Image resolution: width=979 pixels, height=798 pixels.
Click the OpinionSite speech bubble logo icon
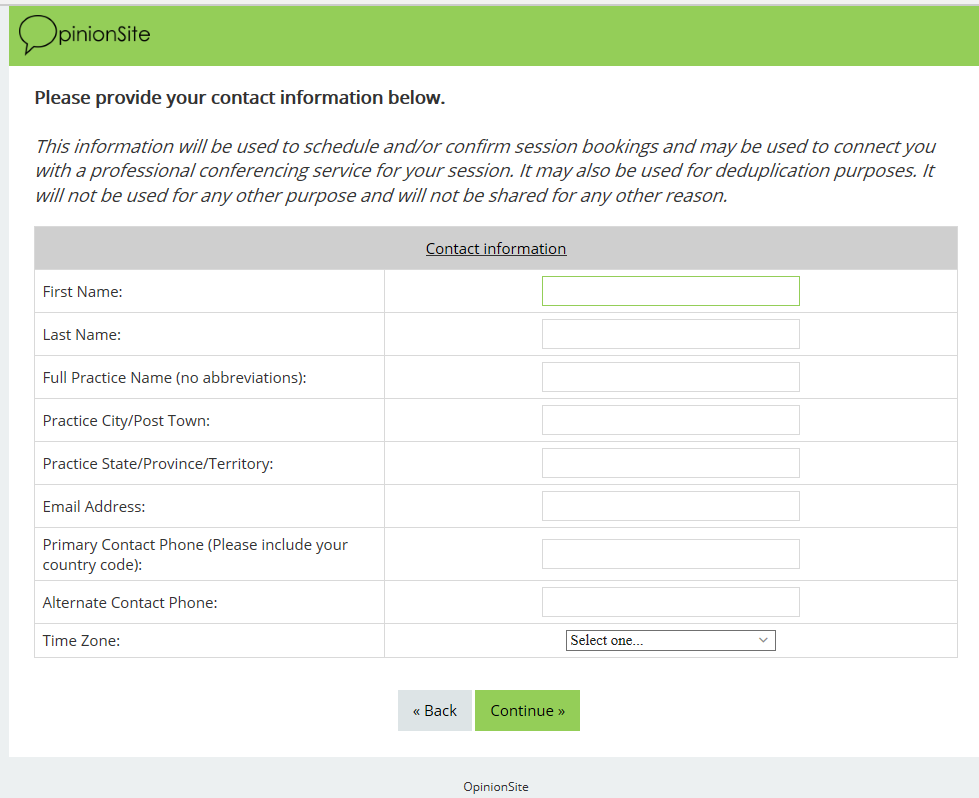(39, 34)
